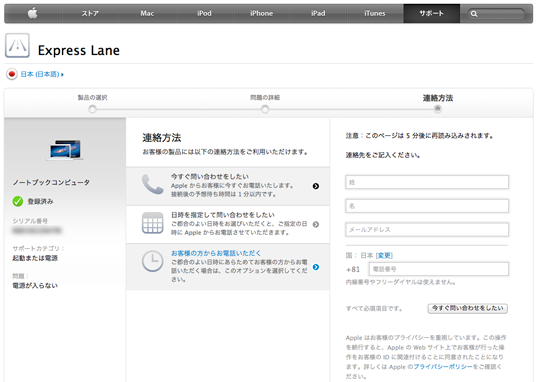Focus the 名 first name field
The width and height of the screenshot is (540, 382).
click(x=427, y=206)
